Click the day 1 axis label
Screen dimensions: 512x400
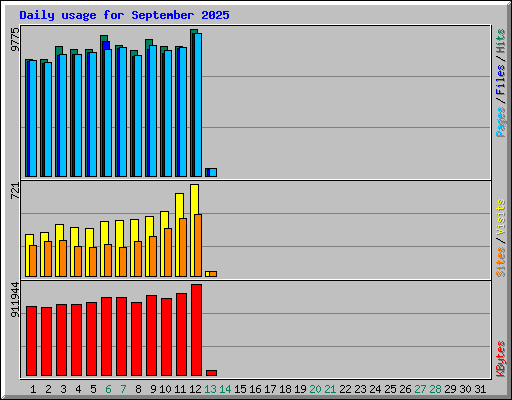33,389
